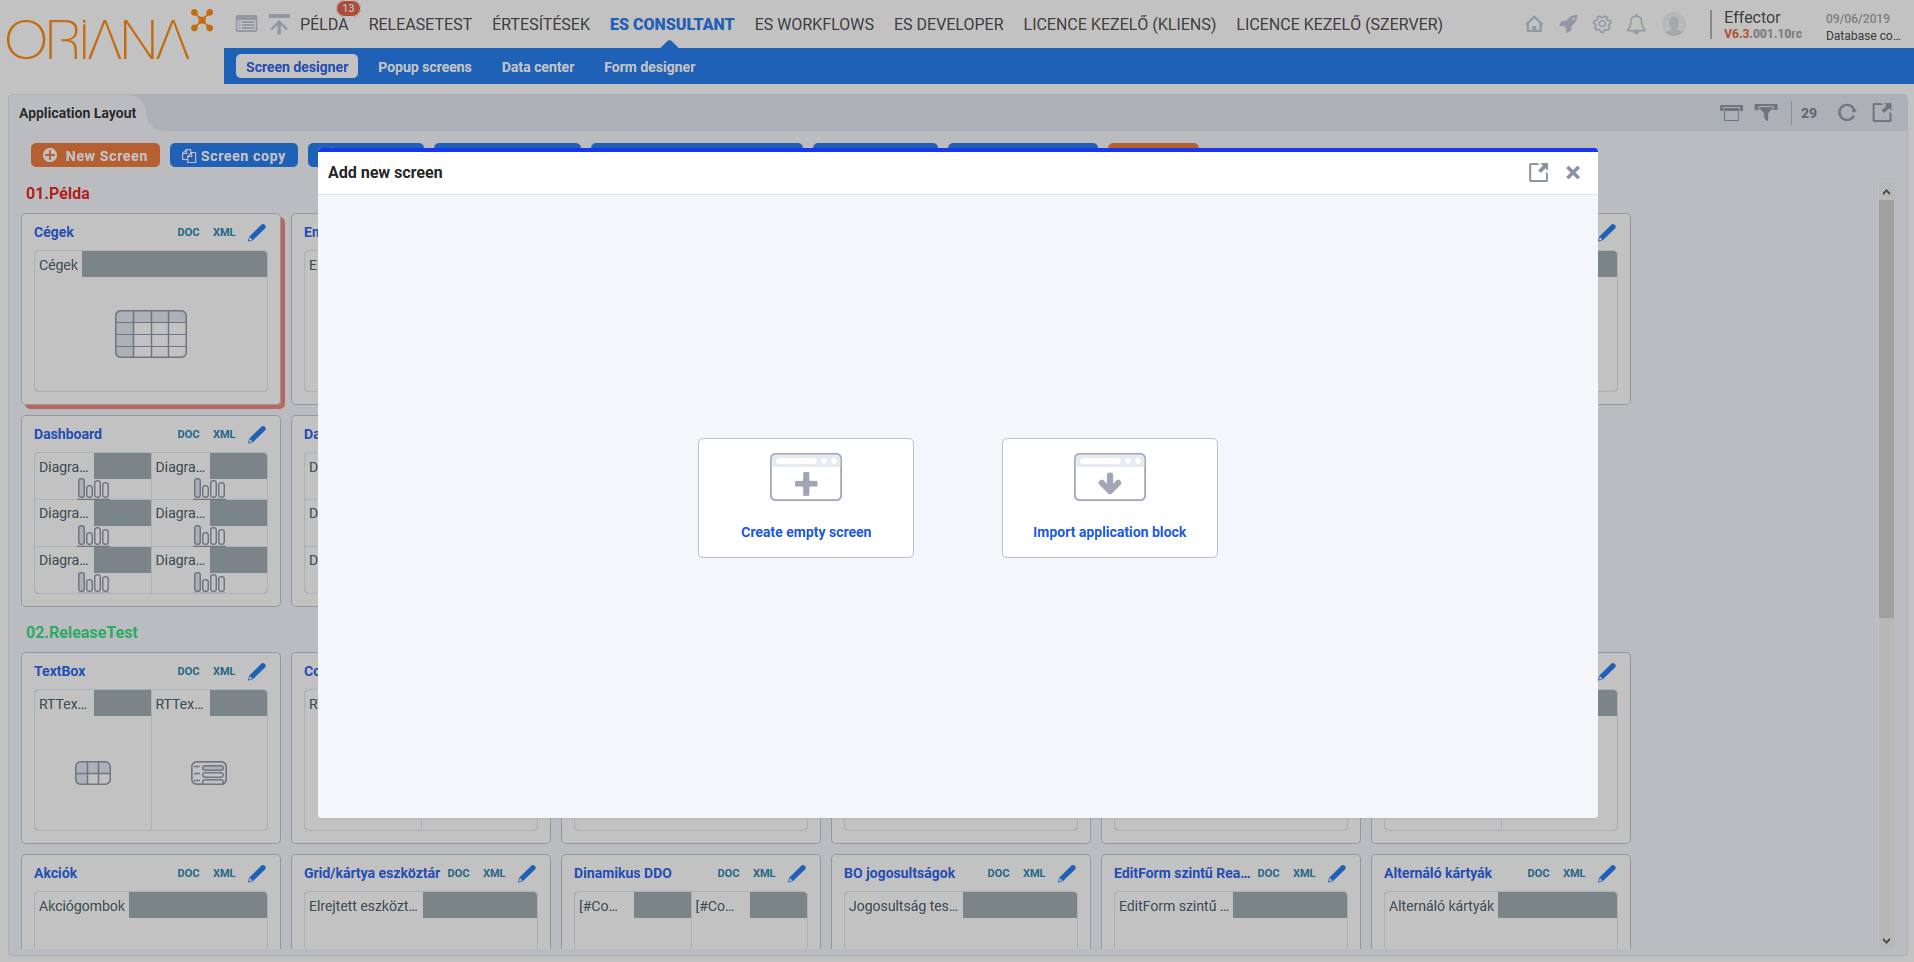Edit the BO jogosultságok screen via pencil icon
The image size is (1914, 962).
pos(1067,873)
